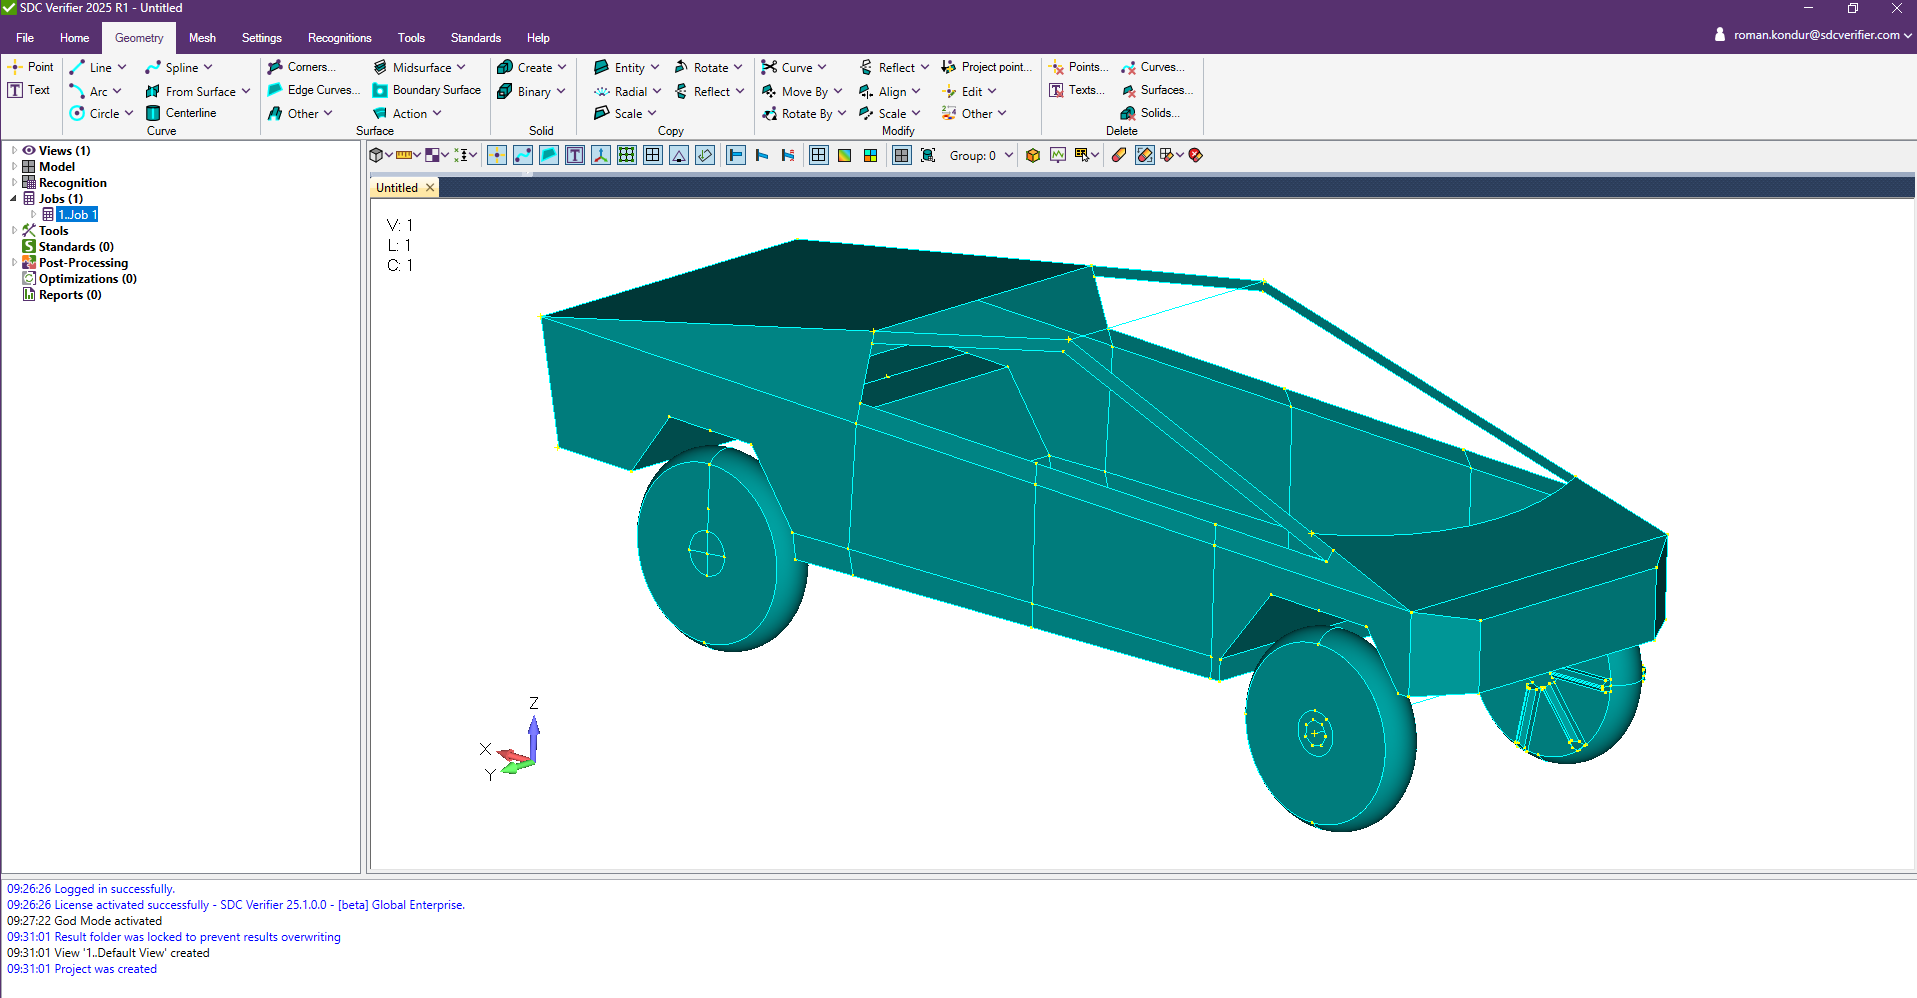Screen dimensions: 1917x998
Task: Toggle the blue bar load display button
Action: [736, 155]
